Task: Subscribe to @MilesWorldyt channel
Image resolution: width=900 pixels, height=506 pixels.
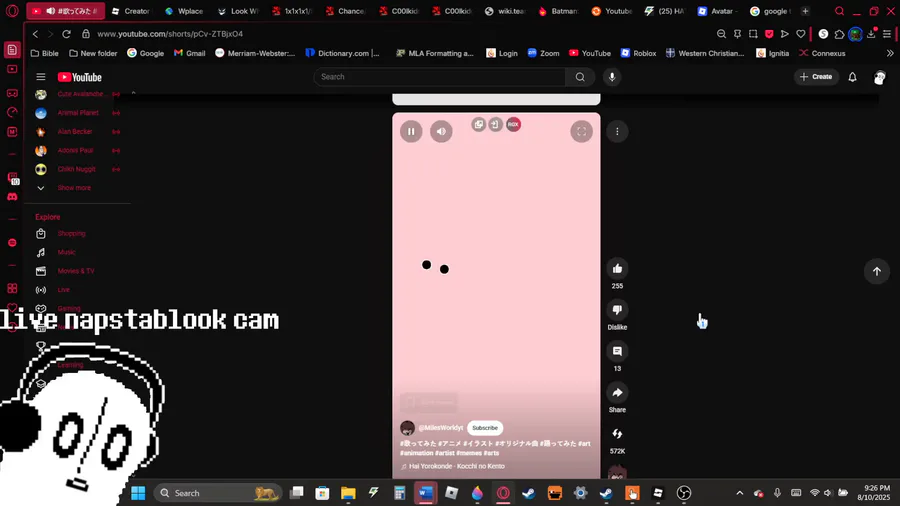Action: coord(484,428)
